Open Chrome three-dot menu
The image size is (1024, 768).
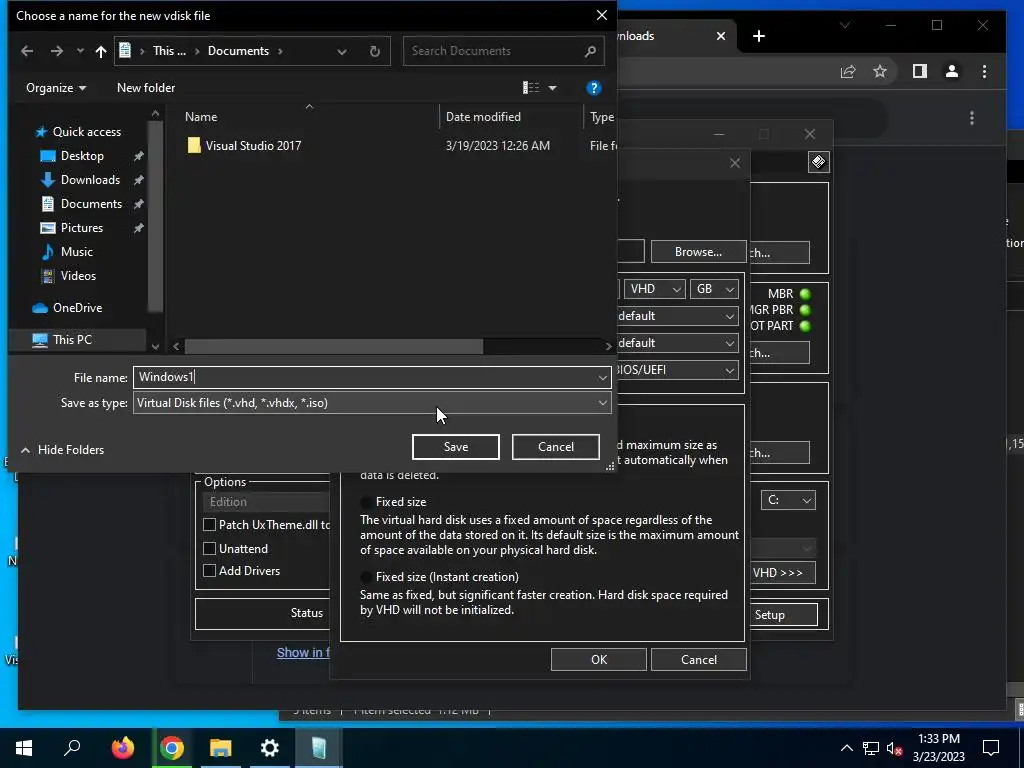pos(984,71)
